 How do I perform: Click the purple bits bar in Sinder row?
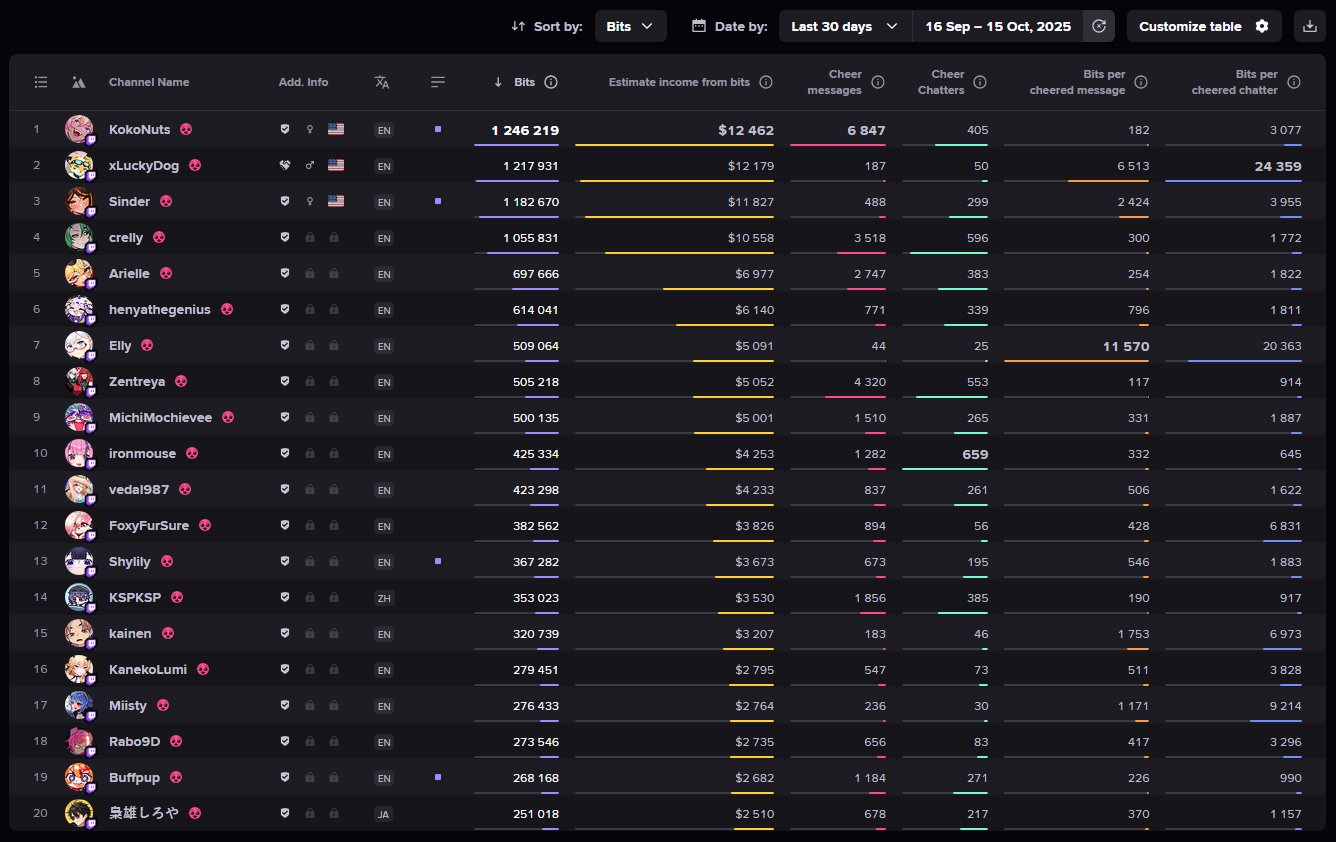[516, 217]
